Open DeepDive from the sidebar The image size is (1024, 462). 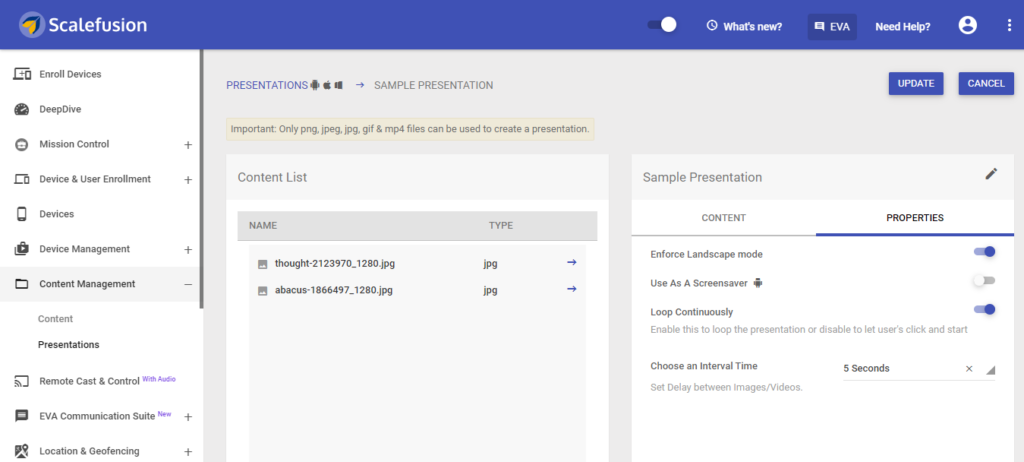point(60,109)
